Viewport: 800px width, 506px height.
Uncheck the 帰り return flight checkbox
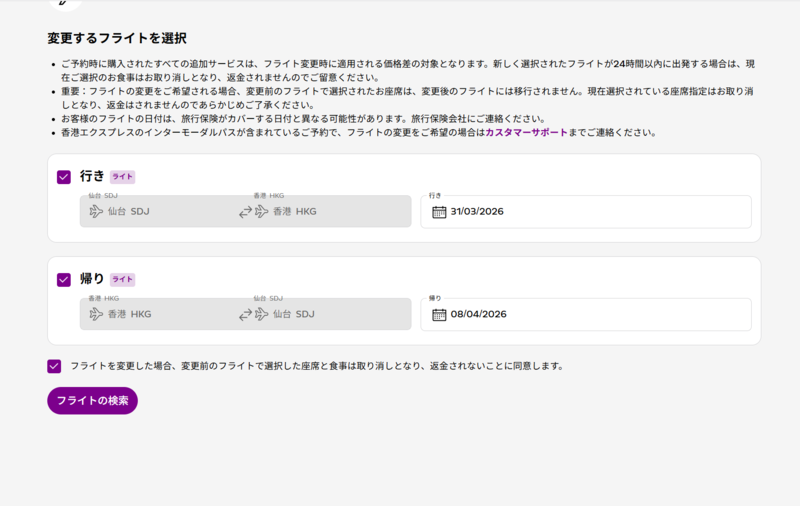64,280
